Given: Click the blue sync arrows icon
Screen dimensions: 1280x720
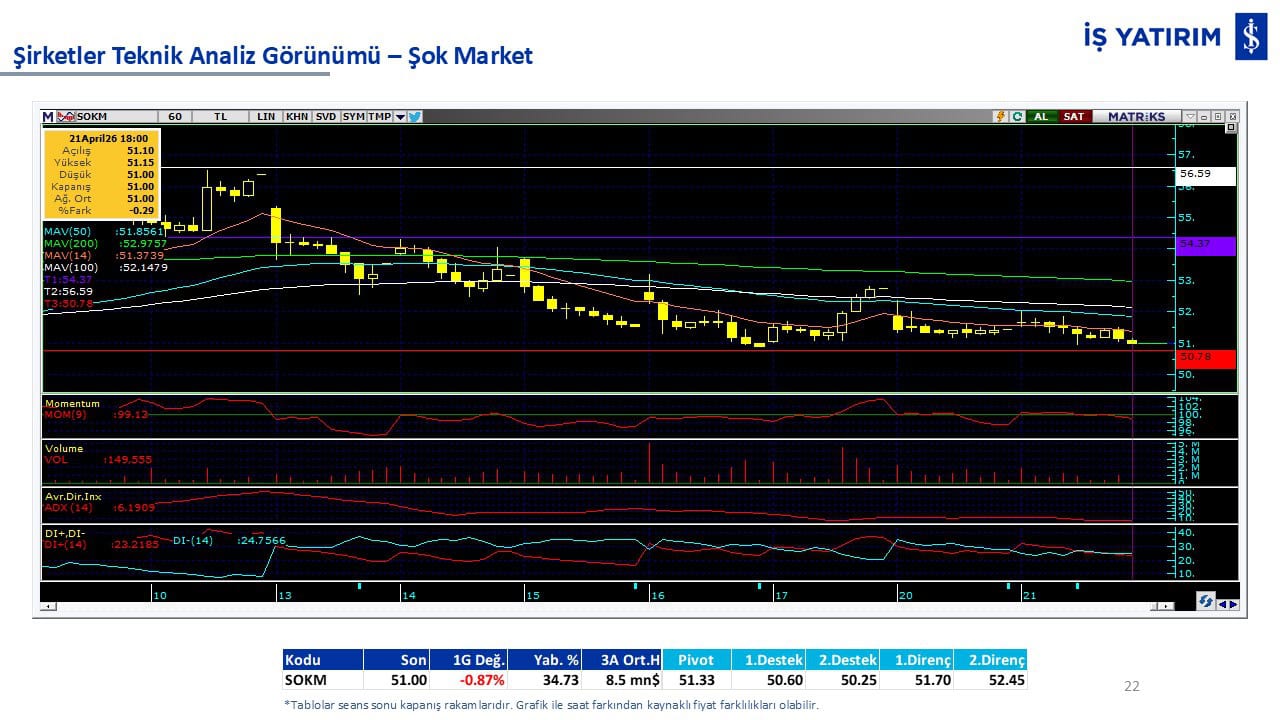Looking at the screenshot, I should (1206, 601).
